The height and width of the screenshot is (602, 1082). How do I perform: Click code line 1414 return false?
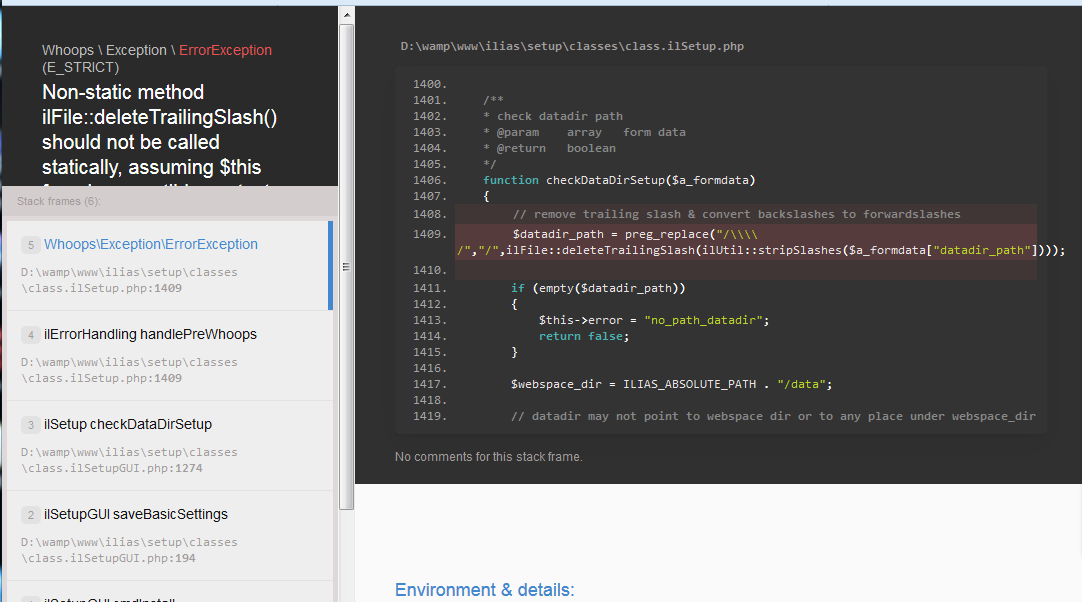coord(584,336)
